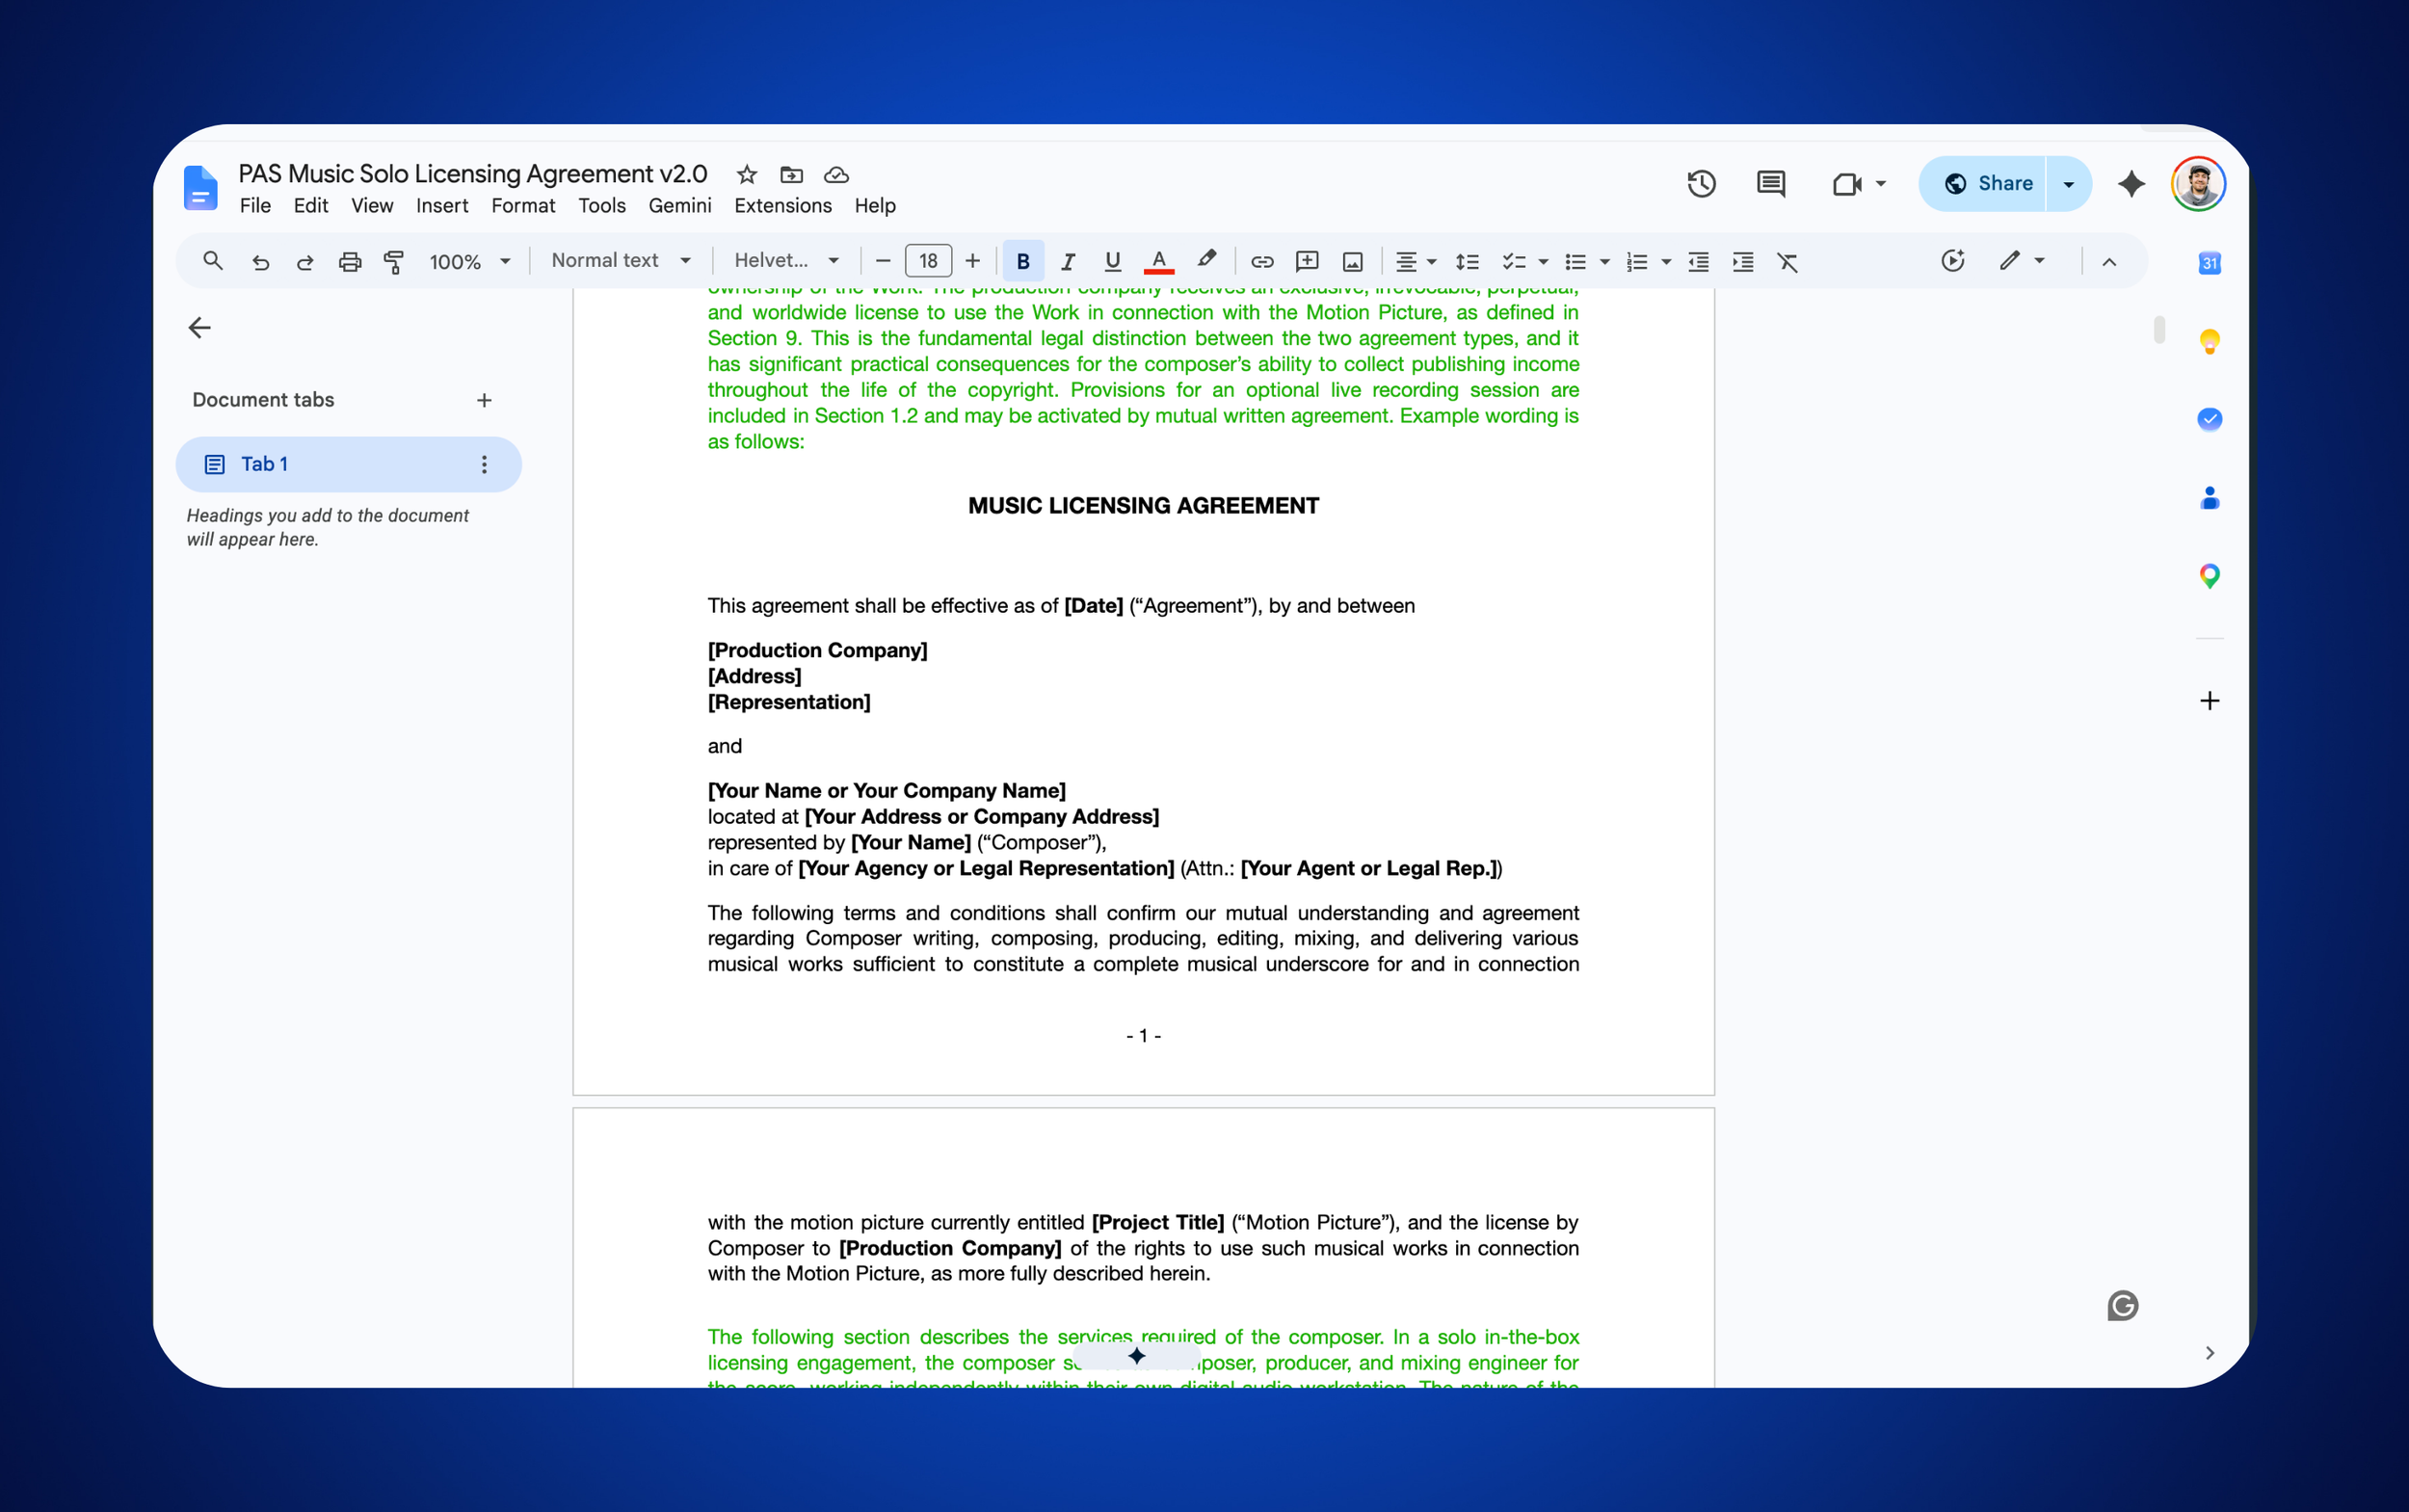Insert a link
Image resolution: width=2409 pixels, height=1512 pixels.
(1262, 262)
